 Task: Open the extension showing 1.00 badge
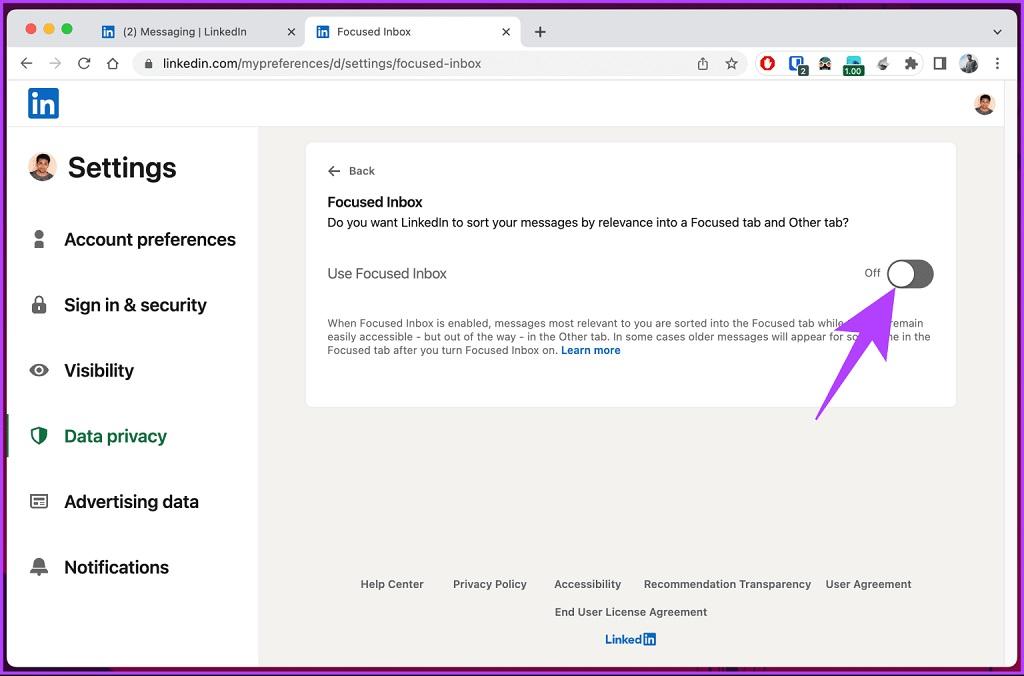coord(853,65)
